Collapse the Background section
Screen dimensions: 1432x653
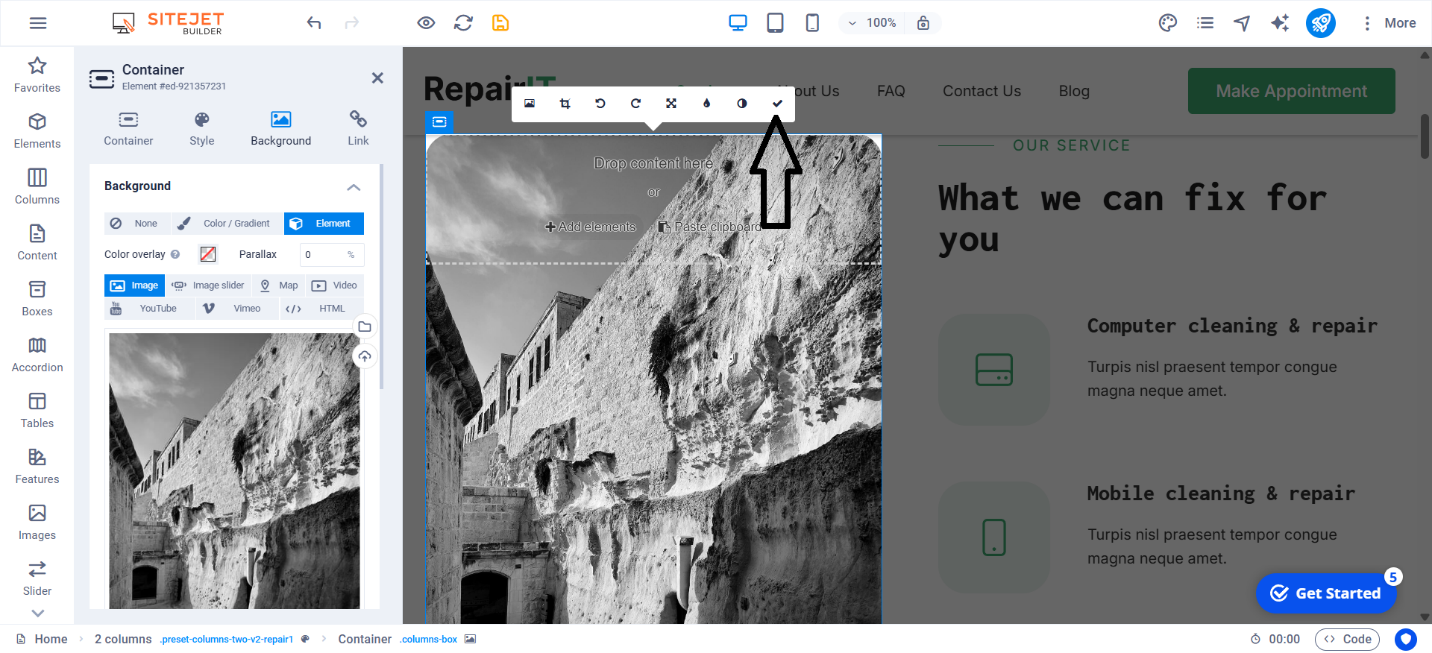(353, 187)
